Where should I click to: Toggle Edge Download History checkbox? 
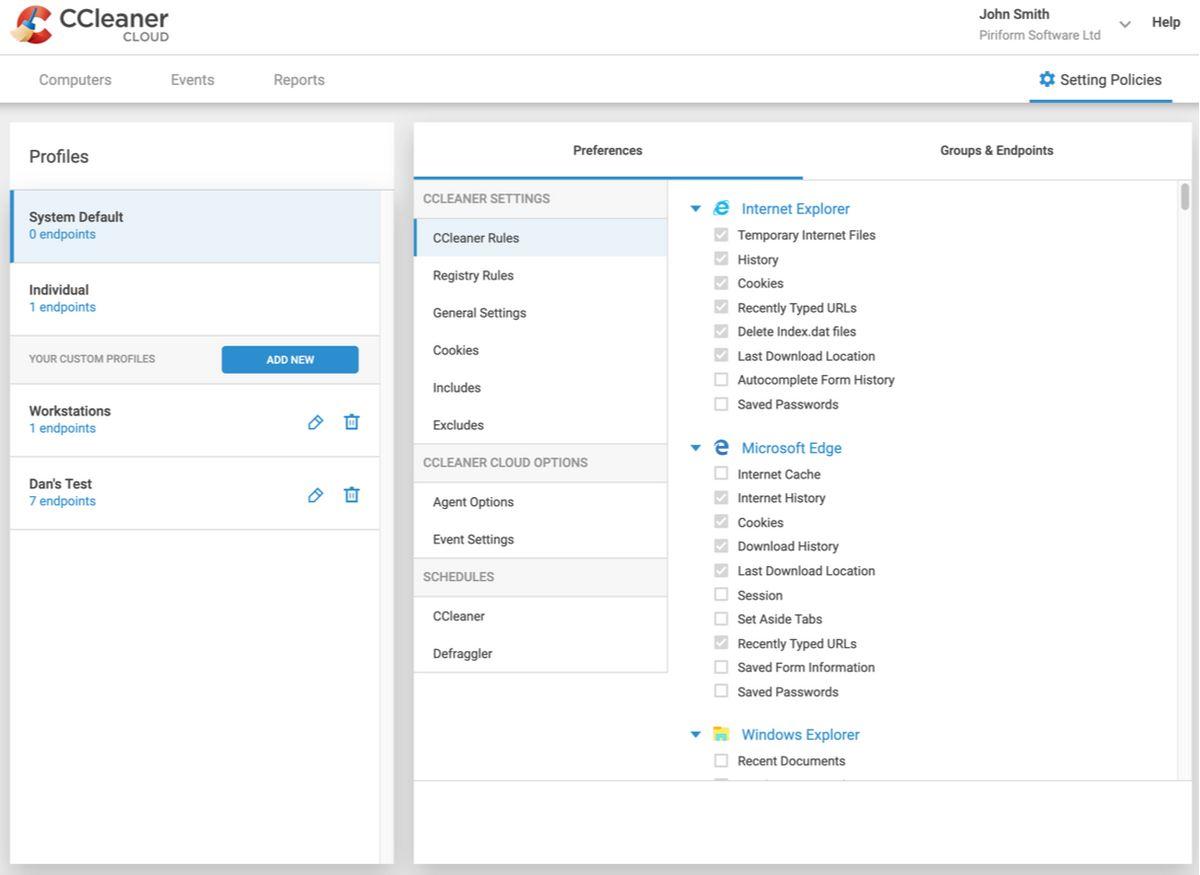[721, 546]
